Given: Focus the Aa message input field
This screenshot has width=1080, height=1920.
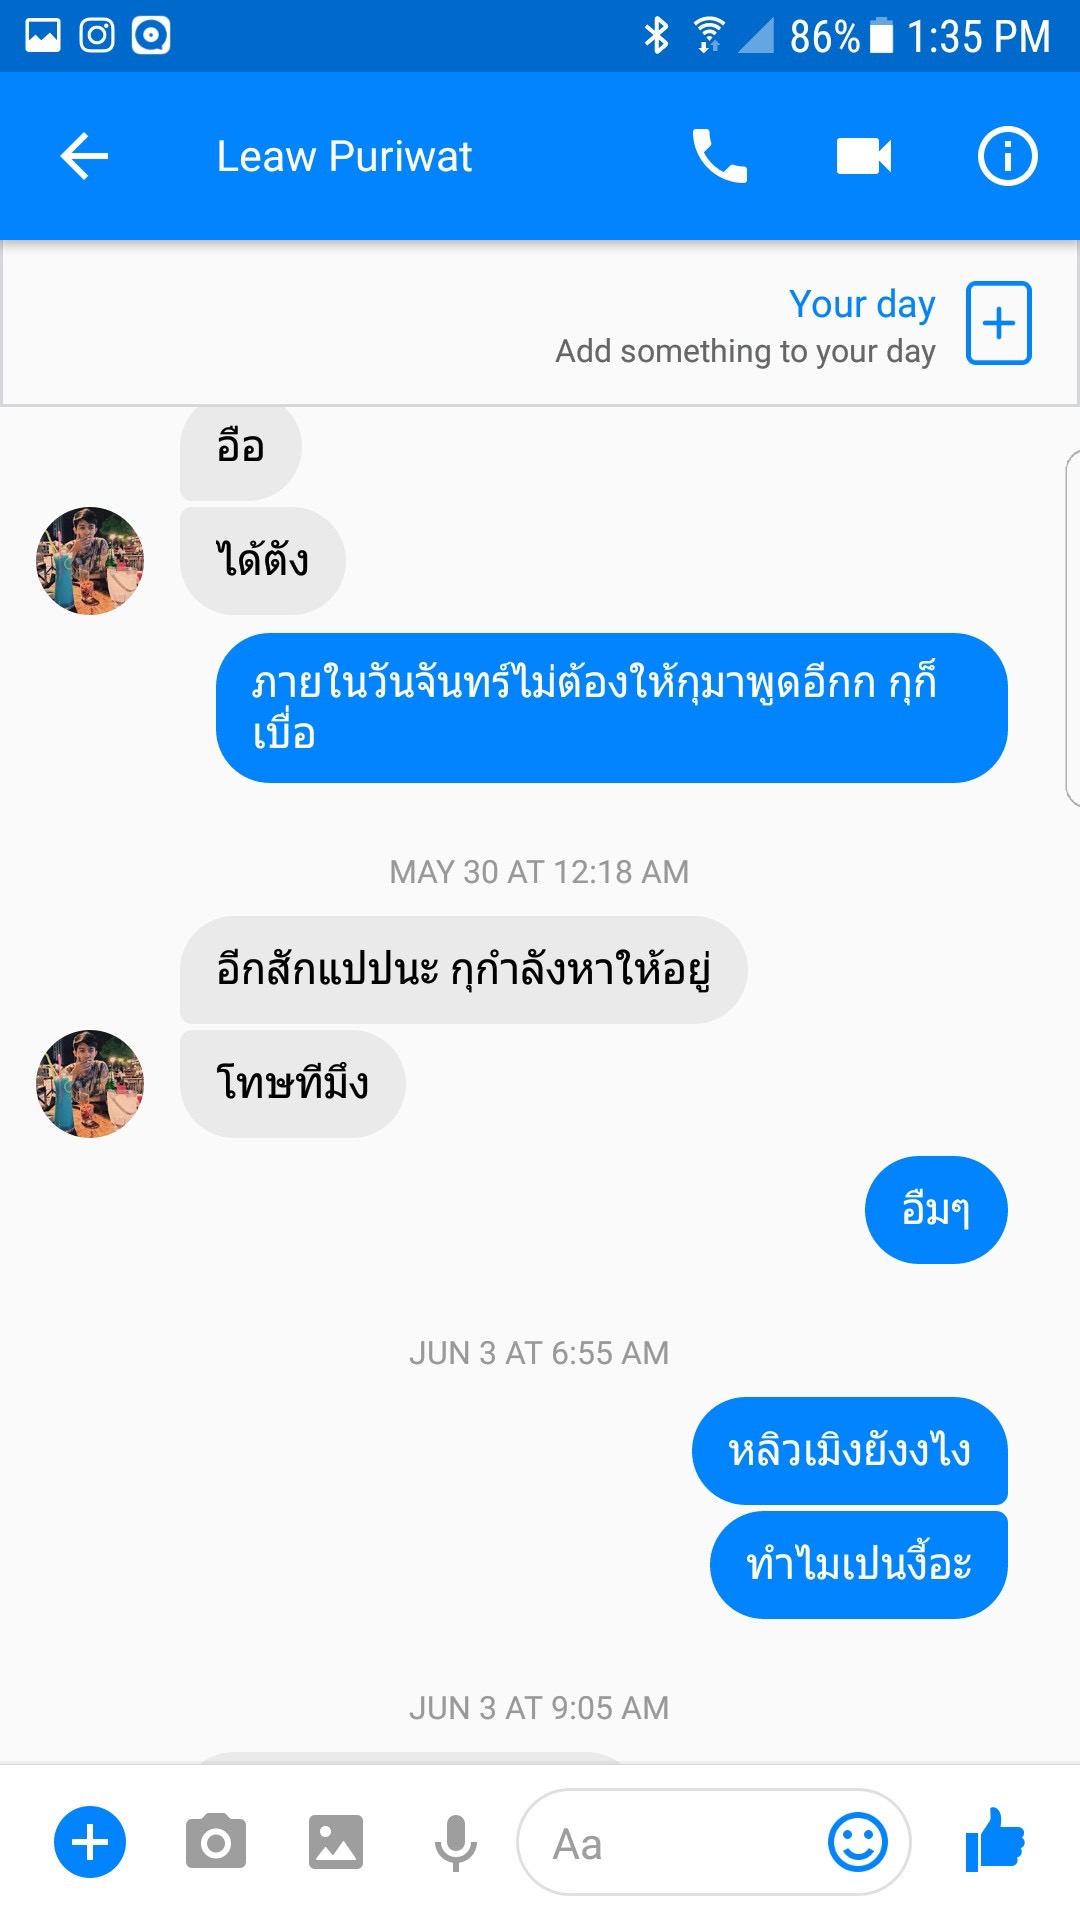Looking at the screenshot, I should point(714,1842).
